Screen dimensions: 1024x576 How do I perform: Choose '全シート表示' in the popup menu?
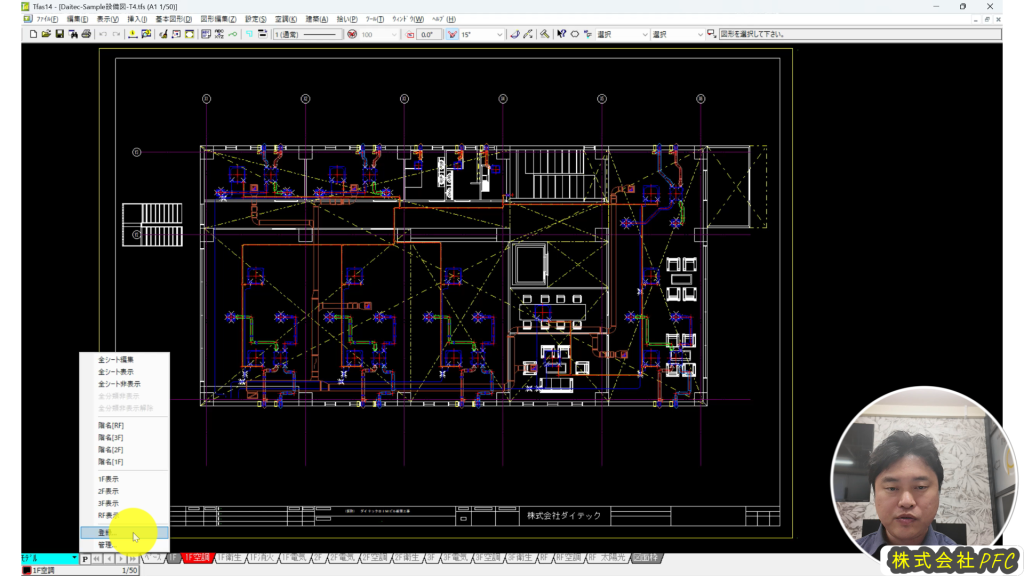(x=119, y=371)
